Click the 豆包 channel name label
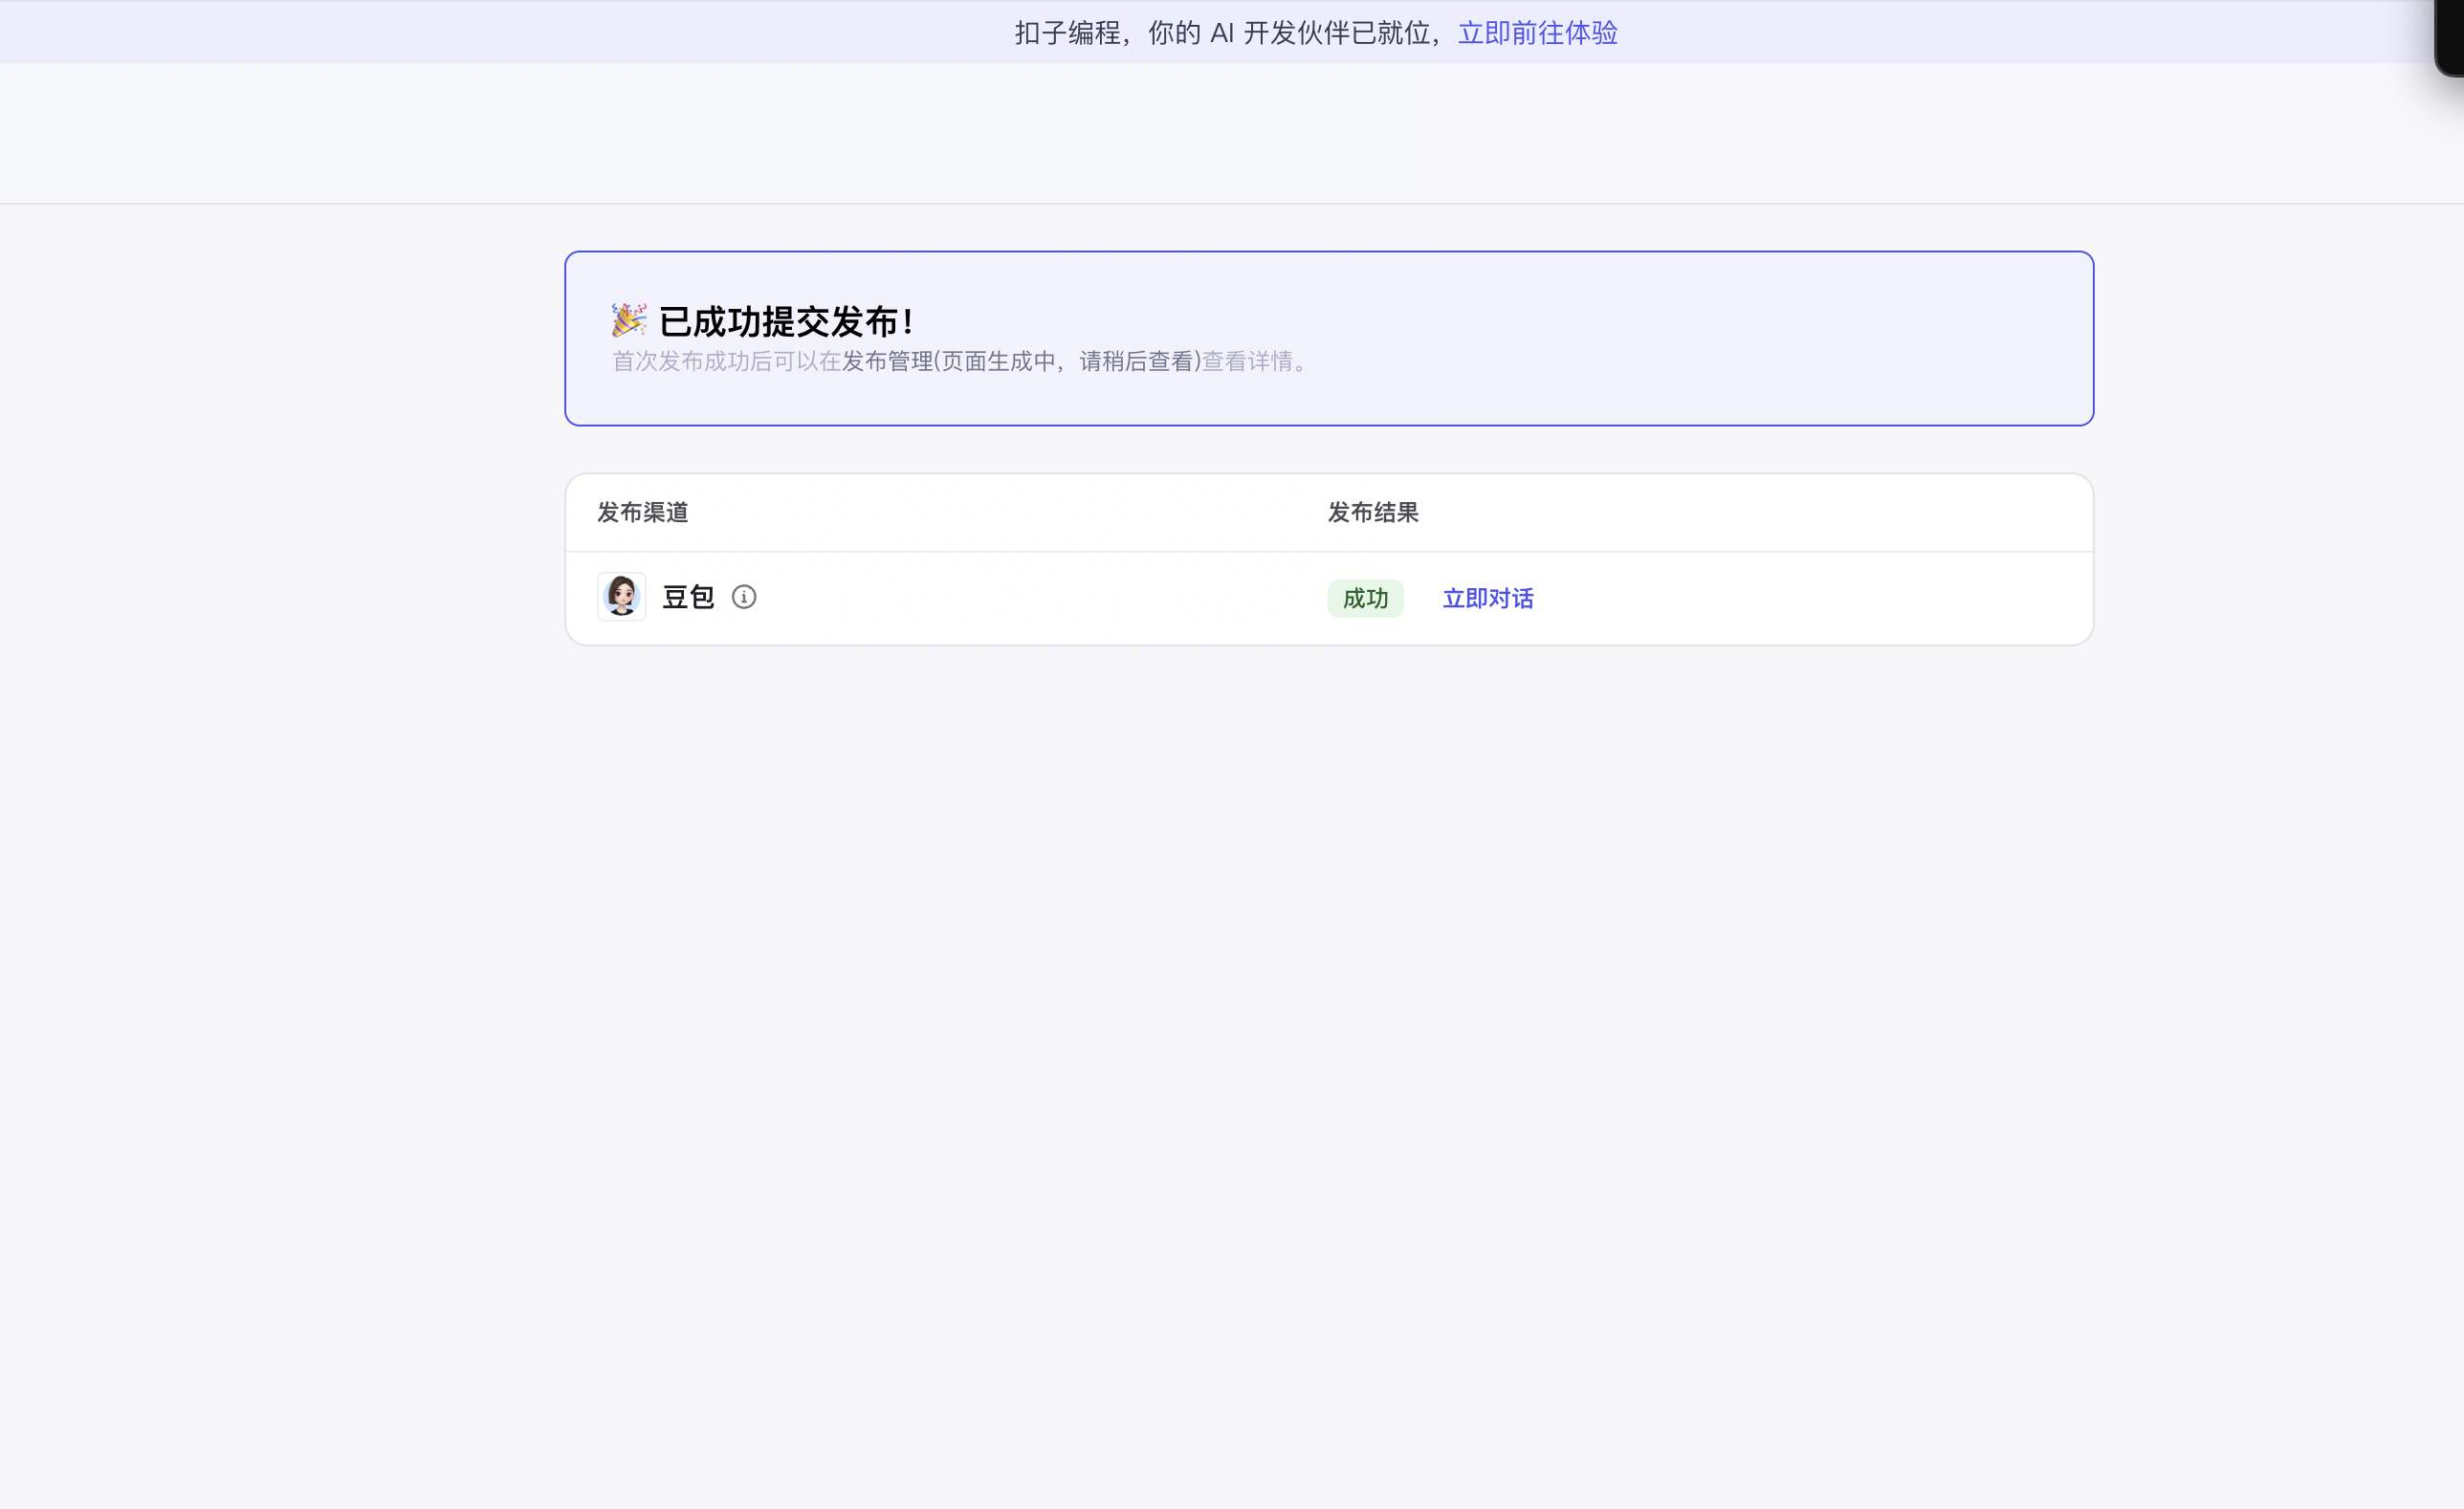The image size is (2464, 1509). pyautogui.click(x=688, y=597)
